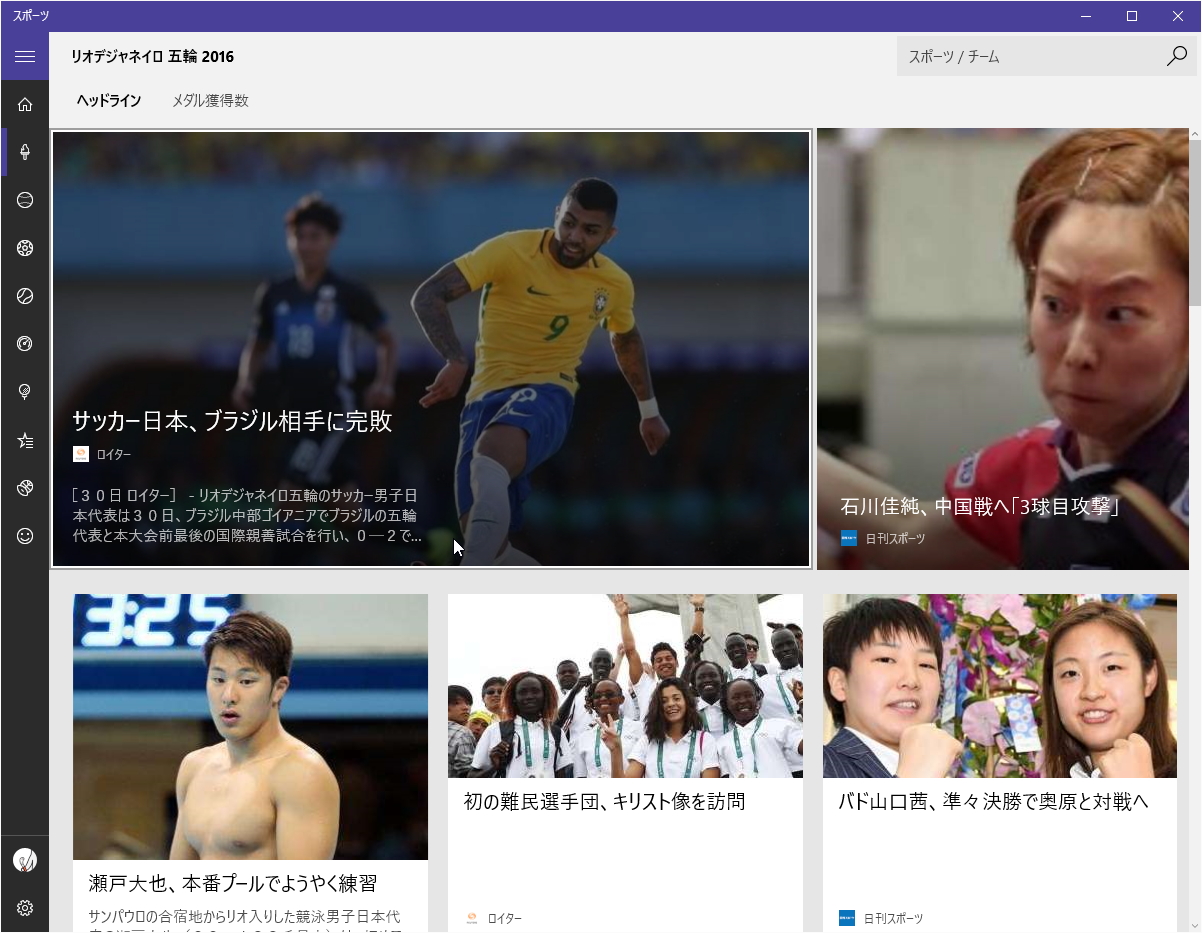Open the Soccer section via soccer ball icon
Screen dimensions: 1202x933
(25, 248)
